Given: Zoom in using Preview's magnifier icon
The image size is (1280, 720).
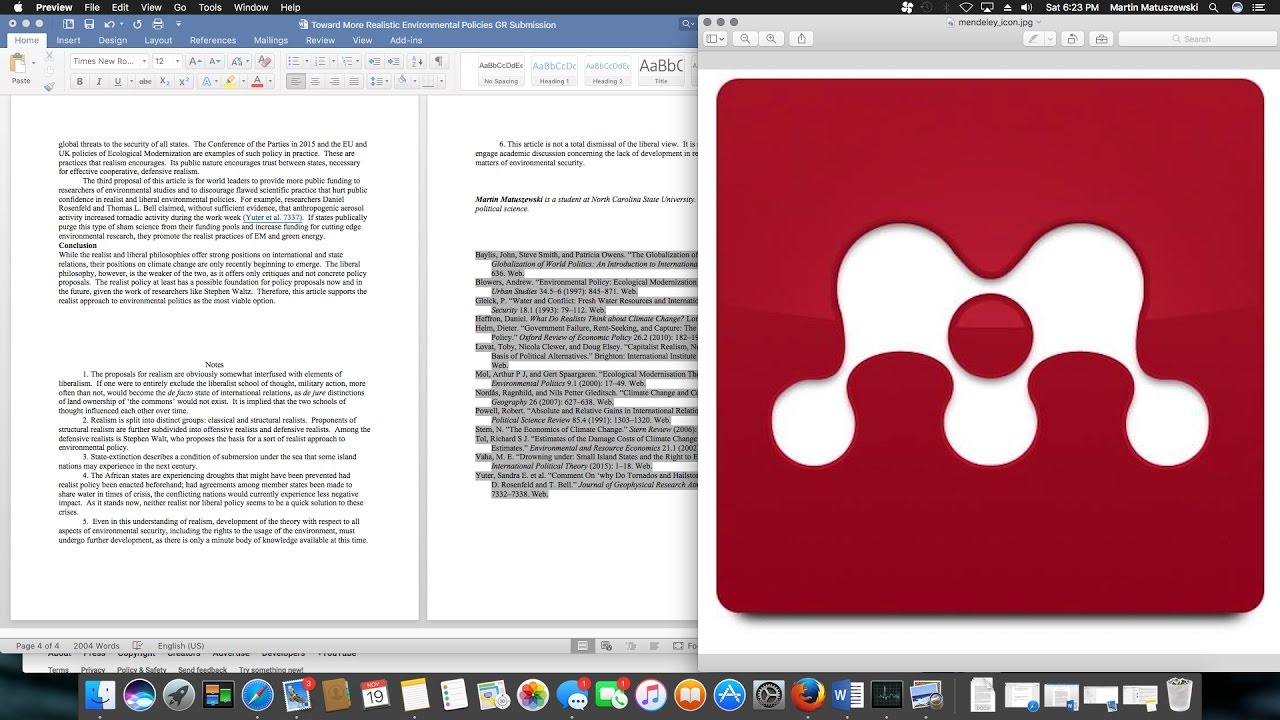Looking at the screenshot, I should tap(771, 38).
